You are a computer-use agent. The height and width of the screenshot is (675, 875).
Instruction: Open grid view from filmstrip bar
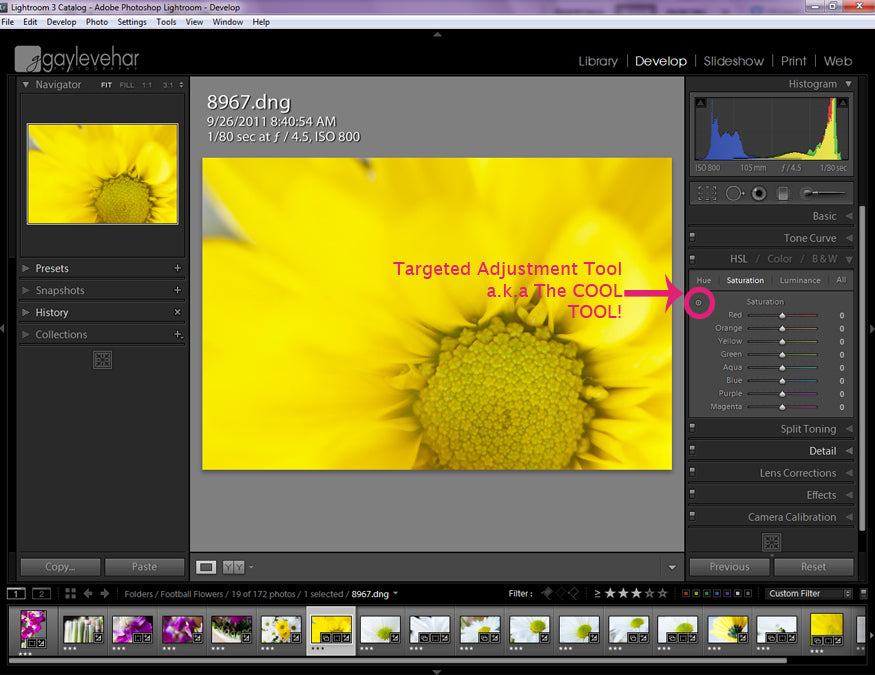(71, 593)
